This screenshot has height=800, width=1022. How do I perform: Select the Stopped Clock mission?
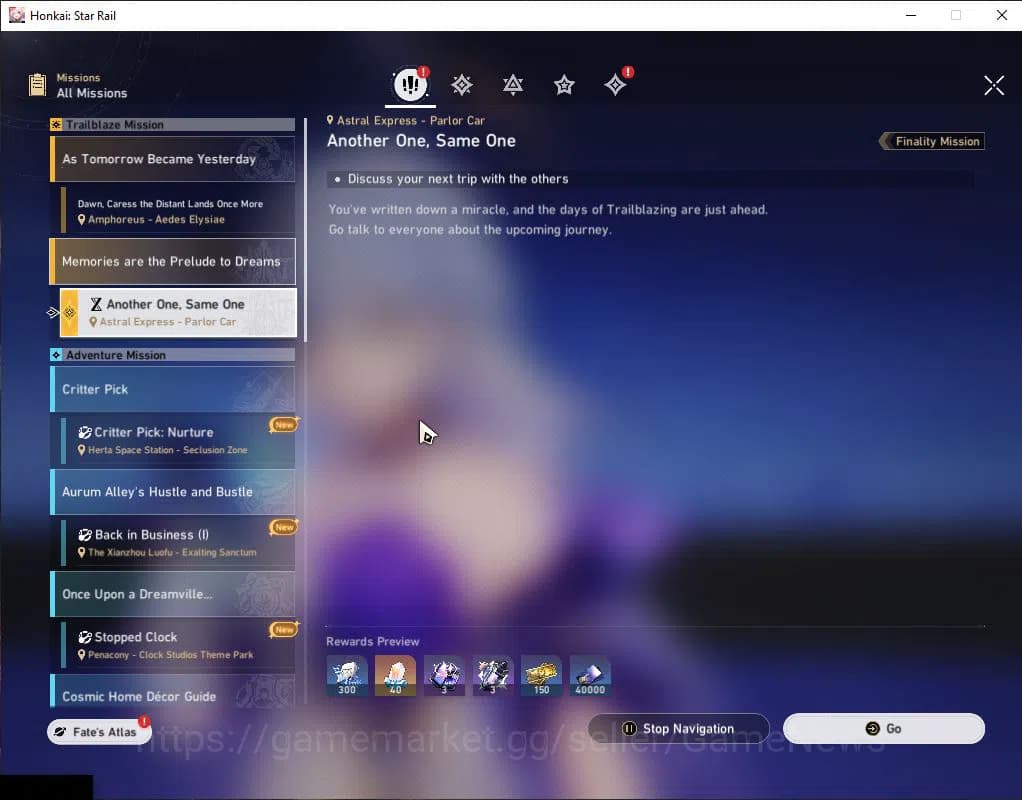178,645
